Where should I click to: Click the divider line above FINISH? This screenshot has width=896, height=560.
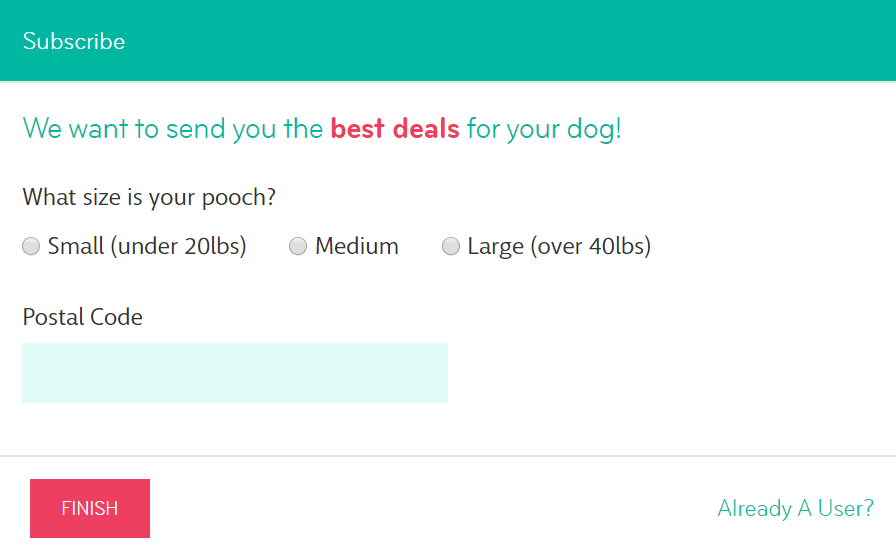pyautogui.click(x=448, y=456)
